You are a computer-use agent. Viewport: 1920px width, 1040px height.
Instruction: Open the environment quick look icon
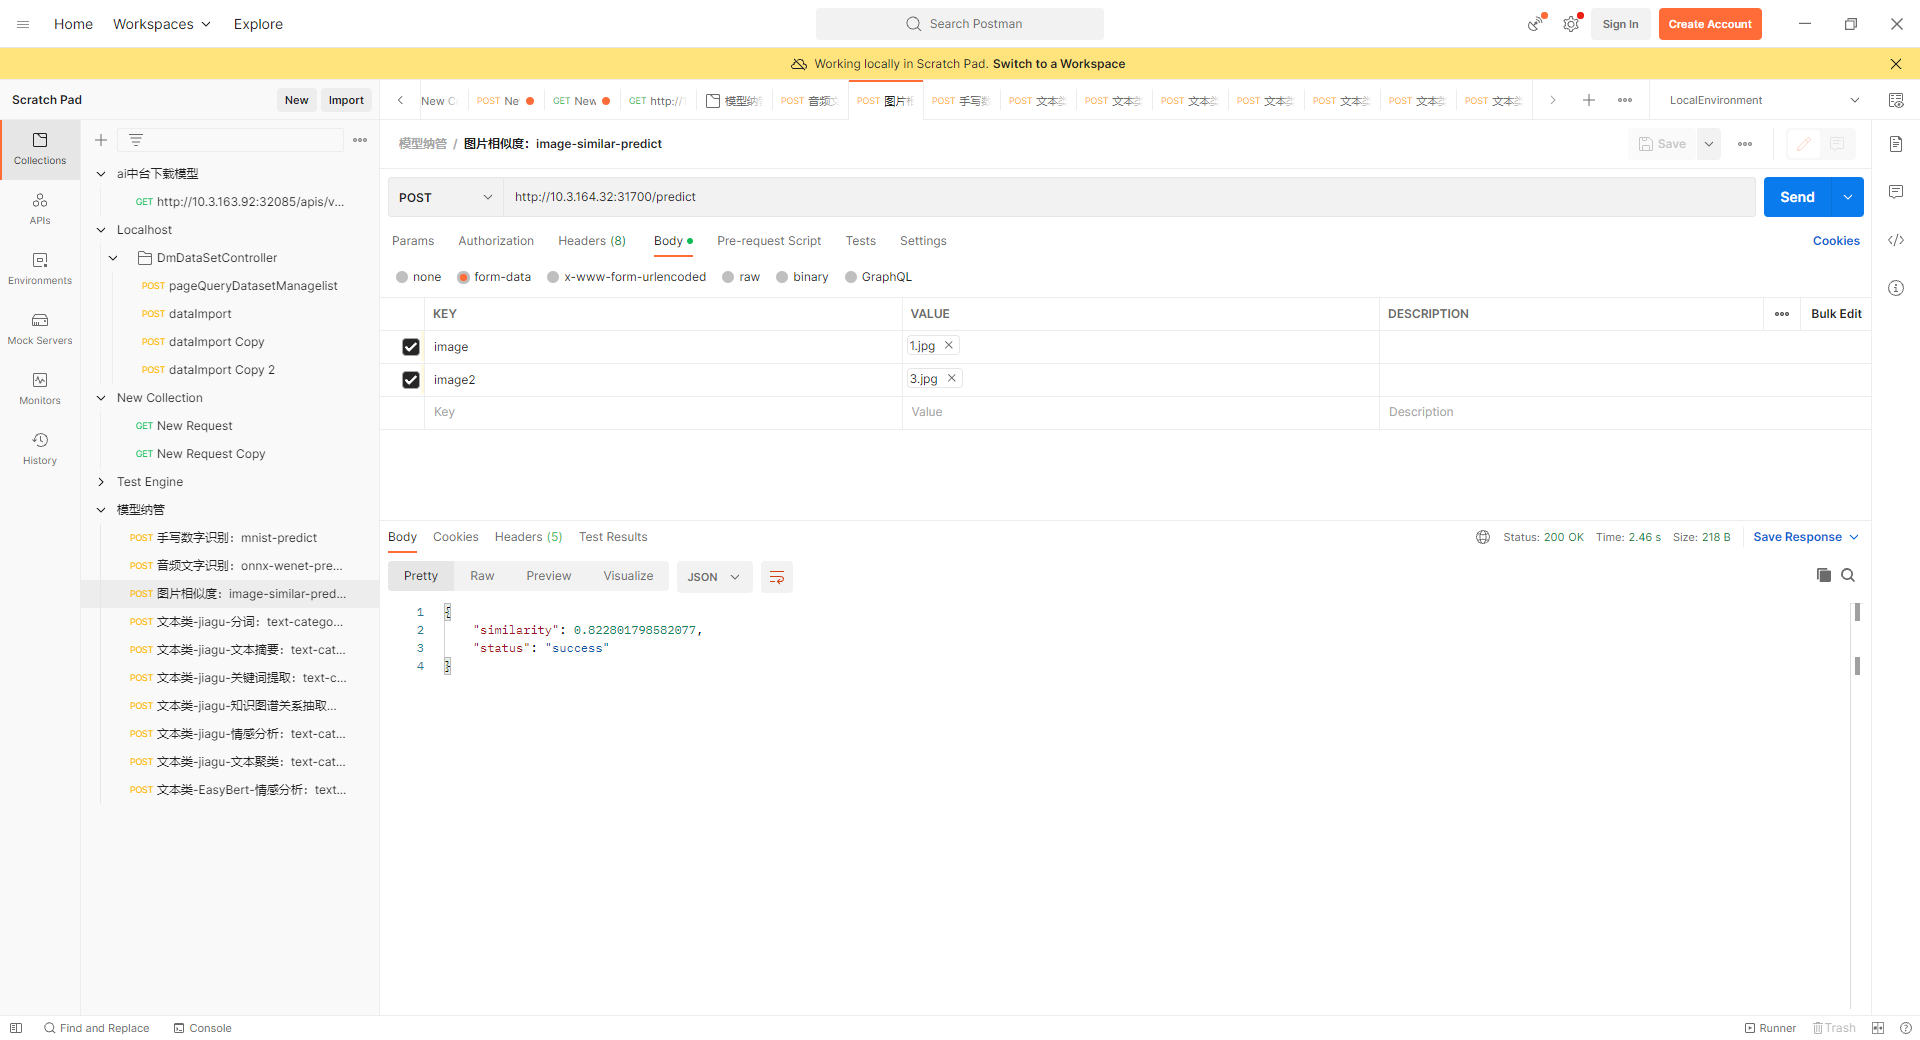1896,100
